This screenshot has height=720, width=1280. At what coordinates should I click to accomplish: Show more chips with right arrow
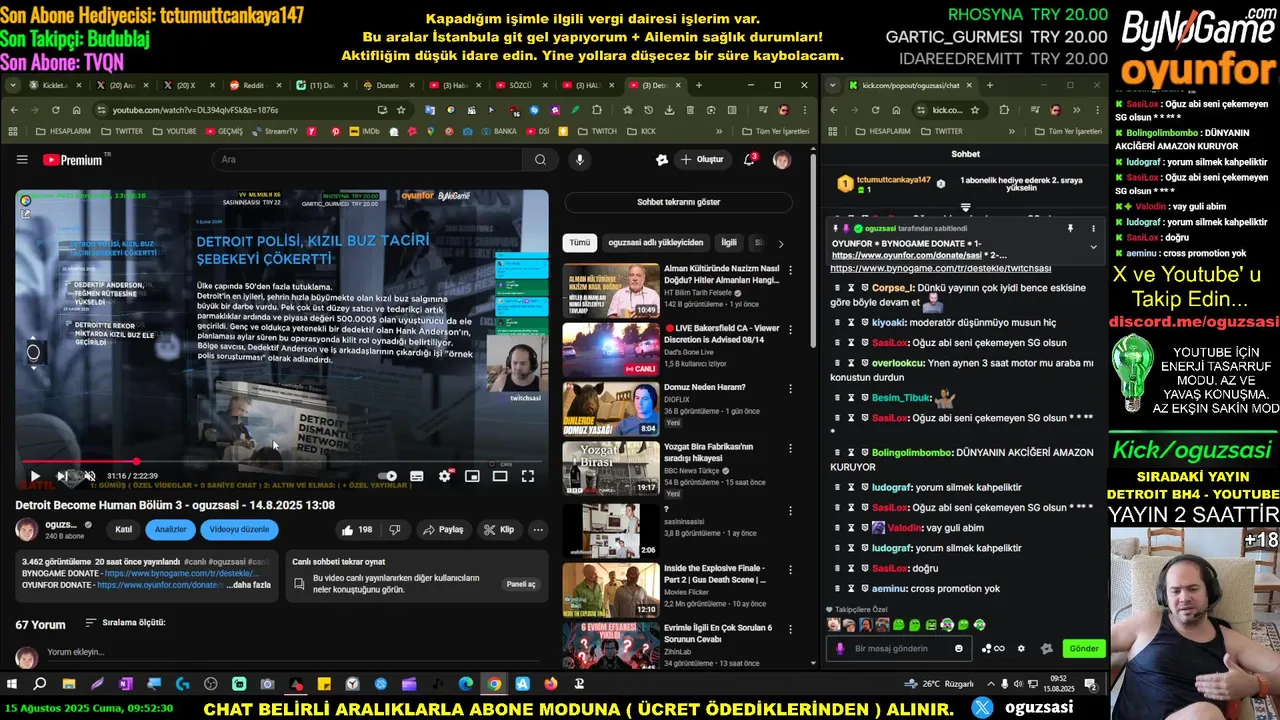(x=781, y=243)
